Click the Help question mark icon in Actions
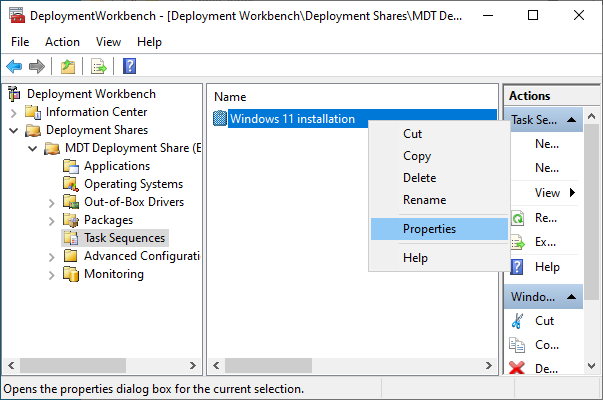The width and height of the screenshot is (603, 400). click(517, 267)
